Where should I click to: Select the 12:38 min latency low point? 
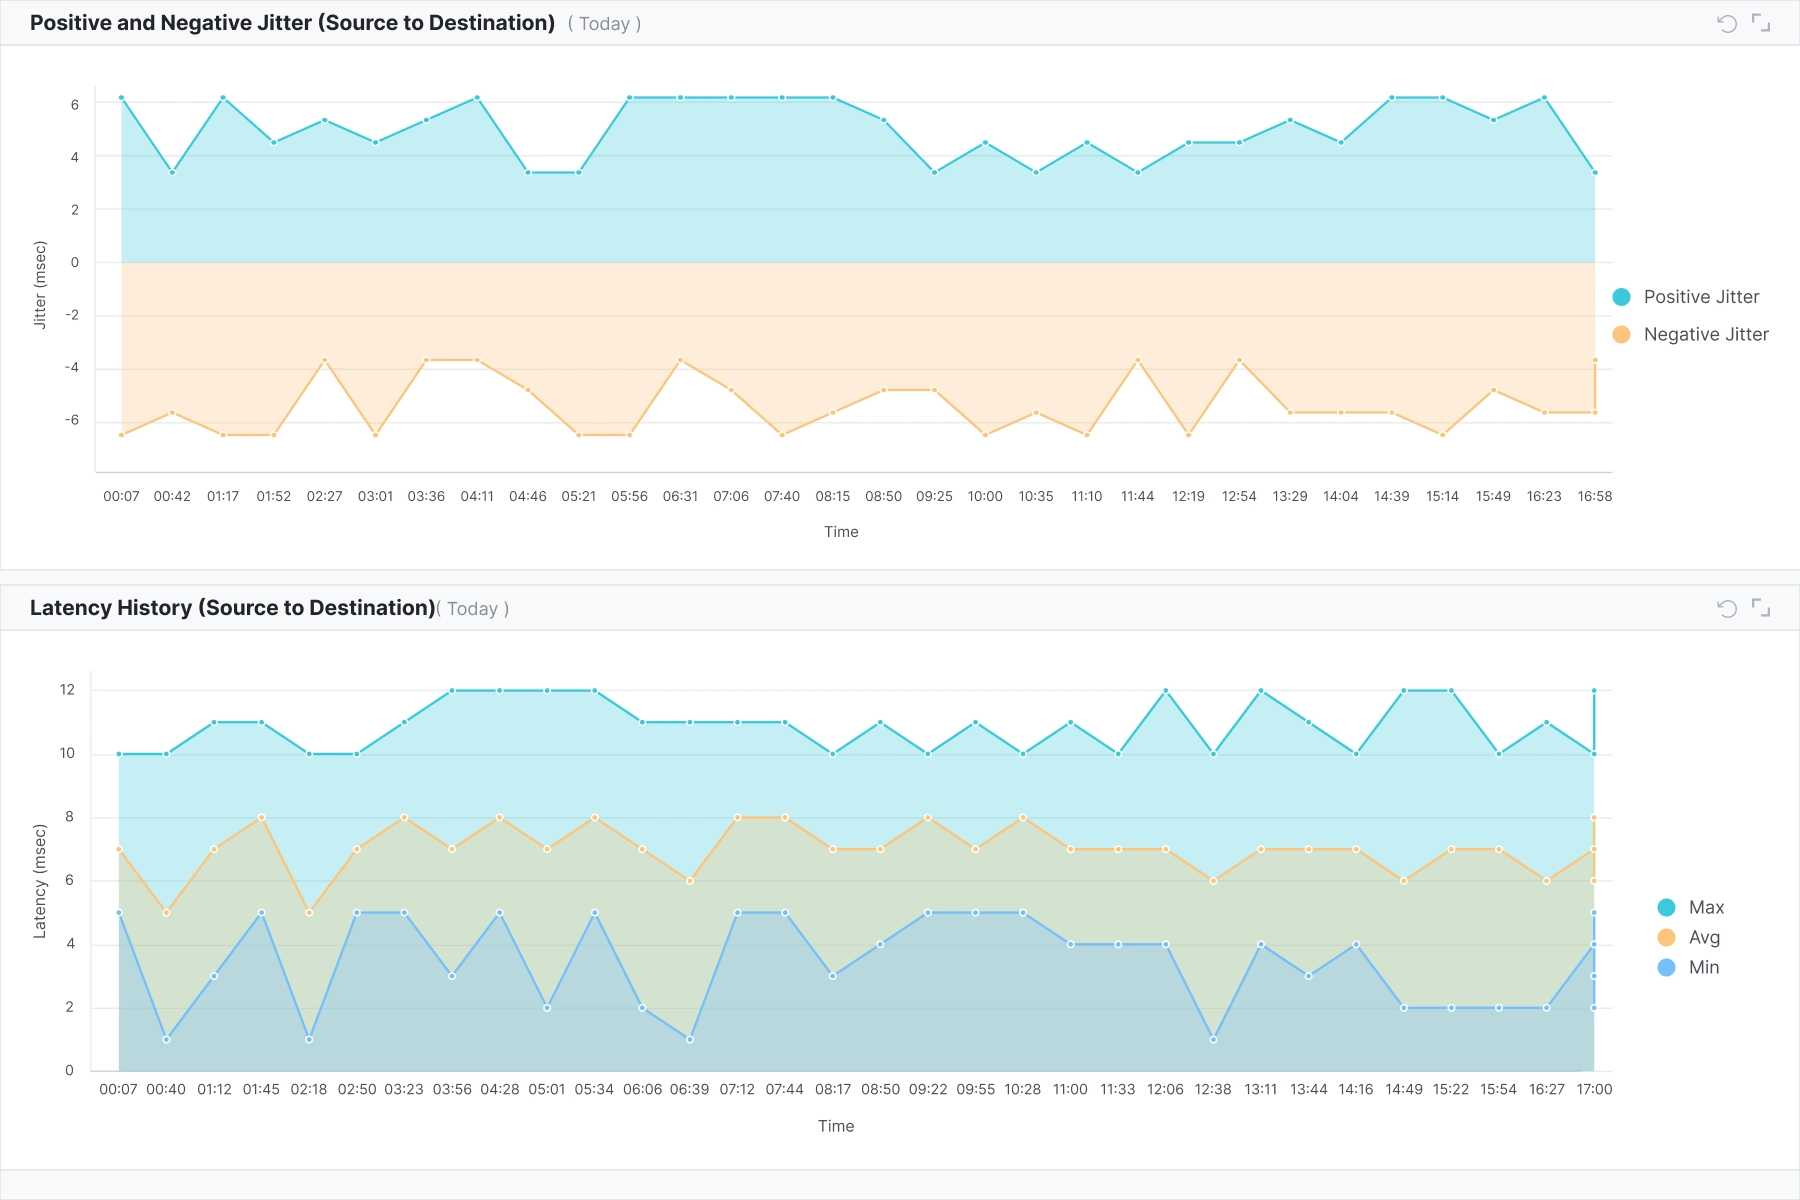[1213, 1039]
